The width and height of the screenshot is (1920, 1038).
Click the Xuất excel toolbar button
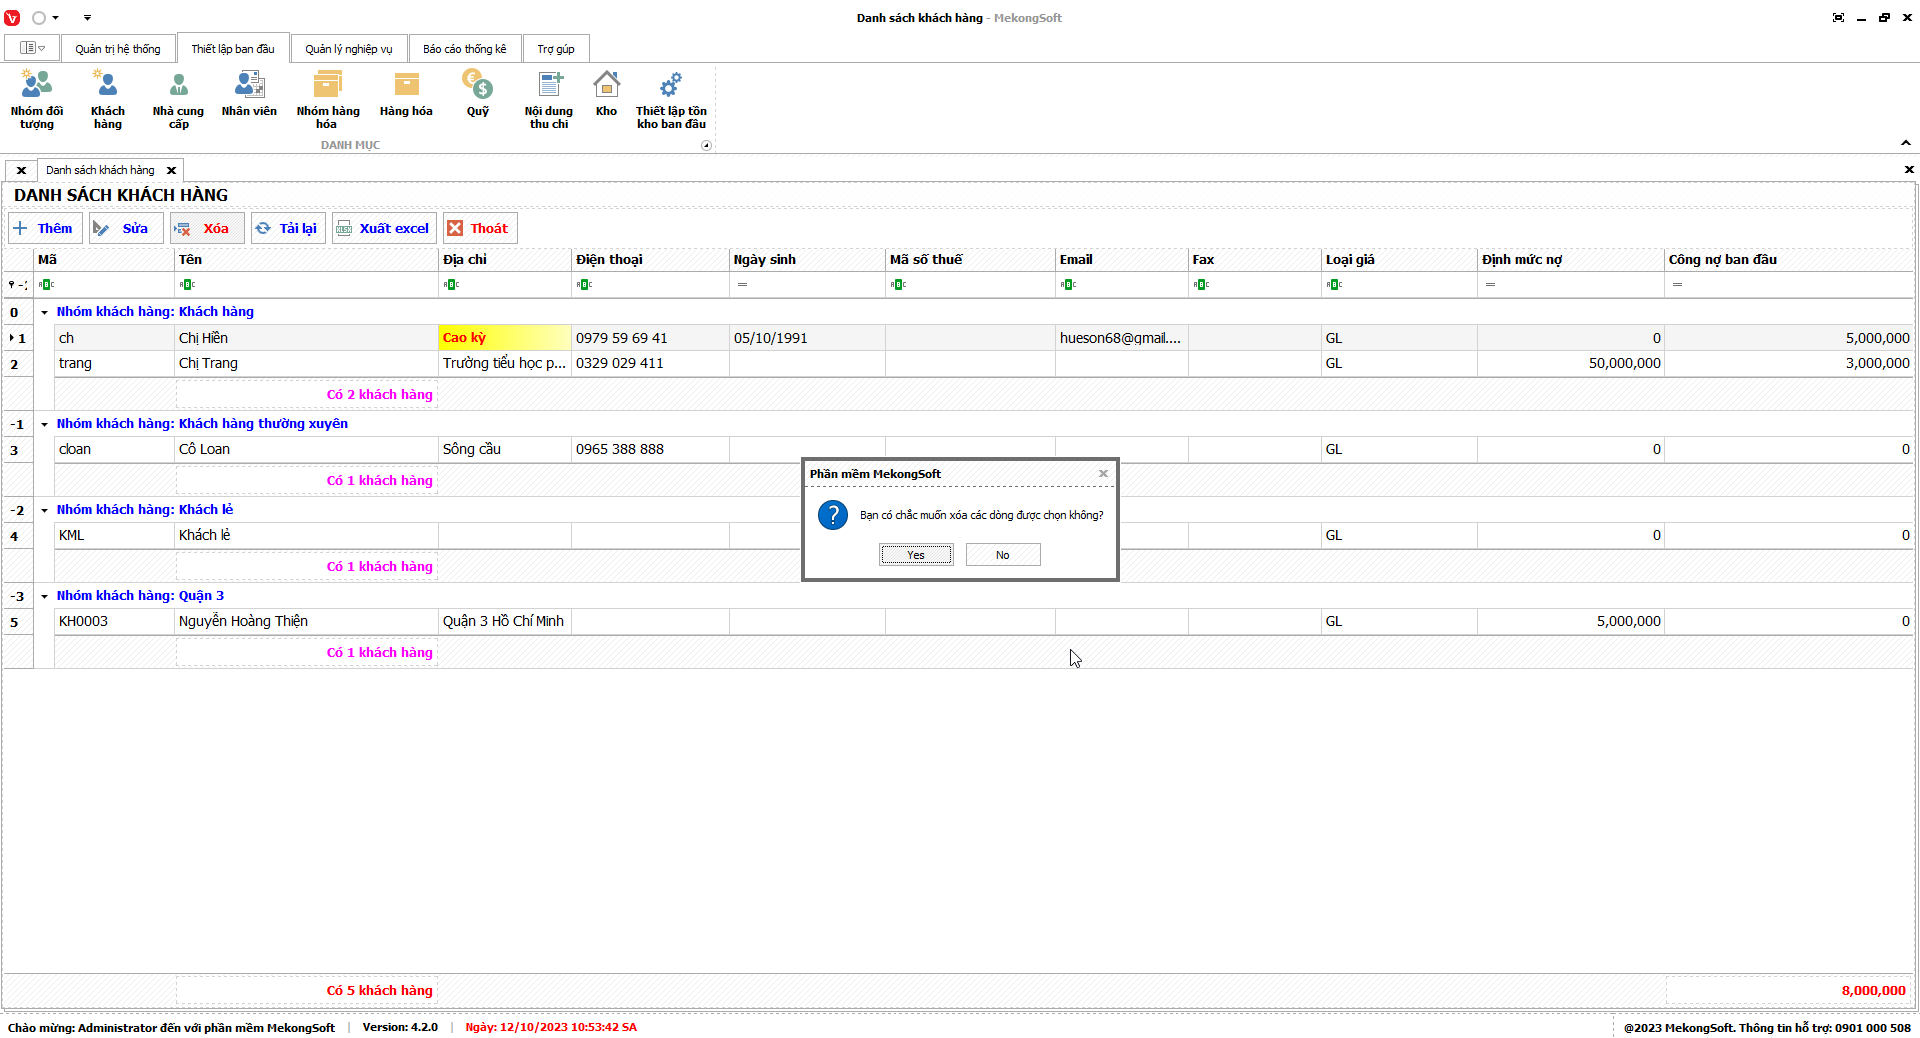click(x=384, y=229)
